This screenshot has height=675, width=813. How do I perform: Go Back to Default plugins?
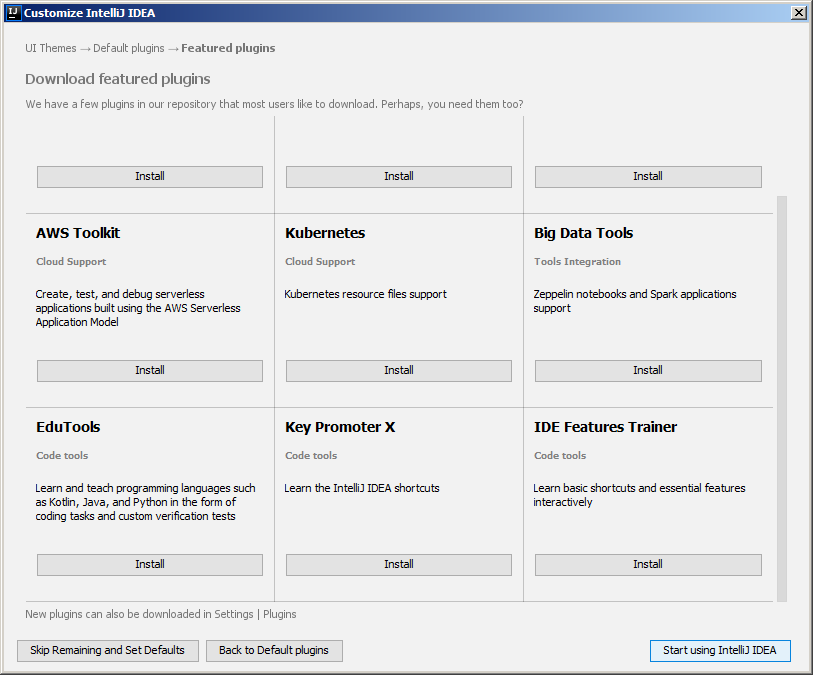pyautogui.click(x=274, y=651)
